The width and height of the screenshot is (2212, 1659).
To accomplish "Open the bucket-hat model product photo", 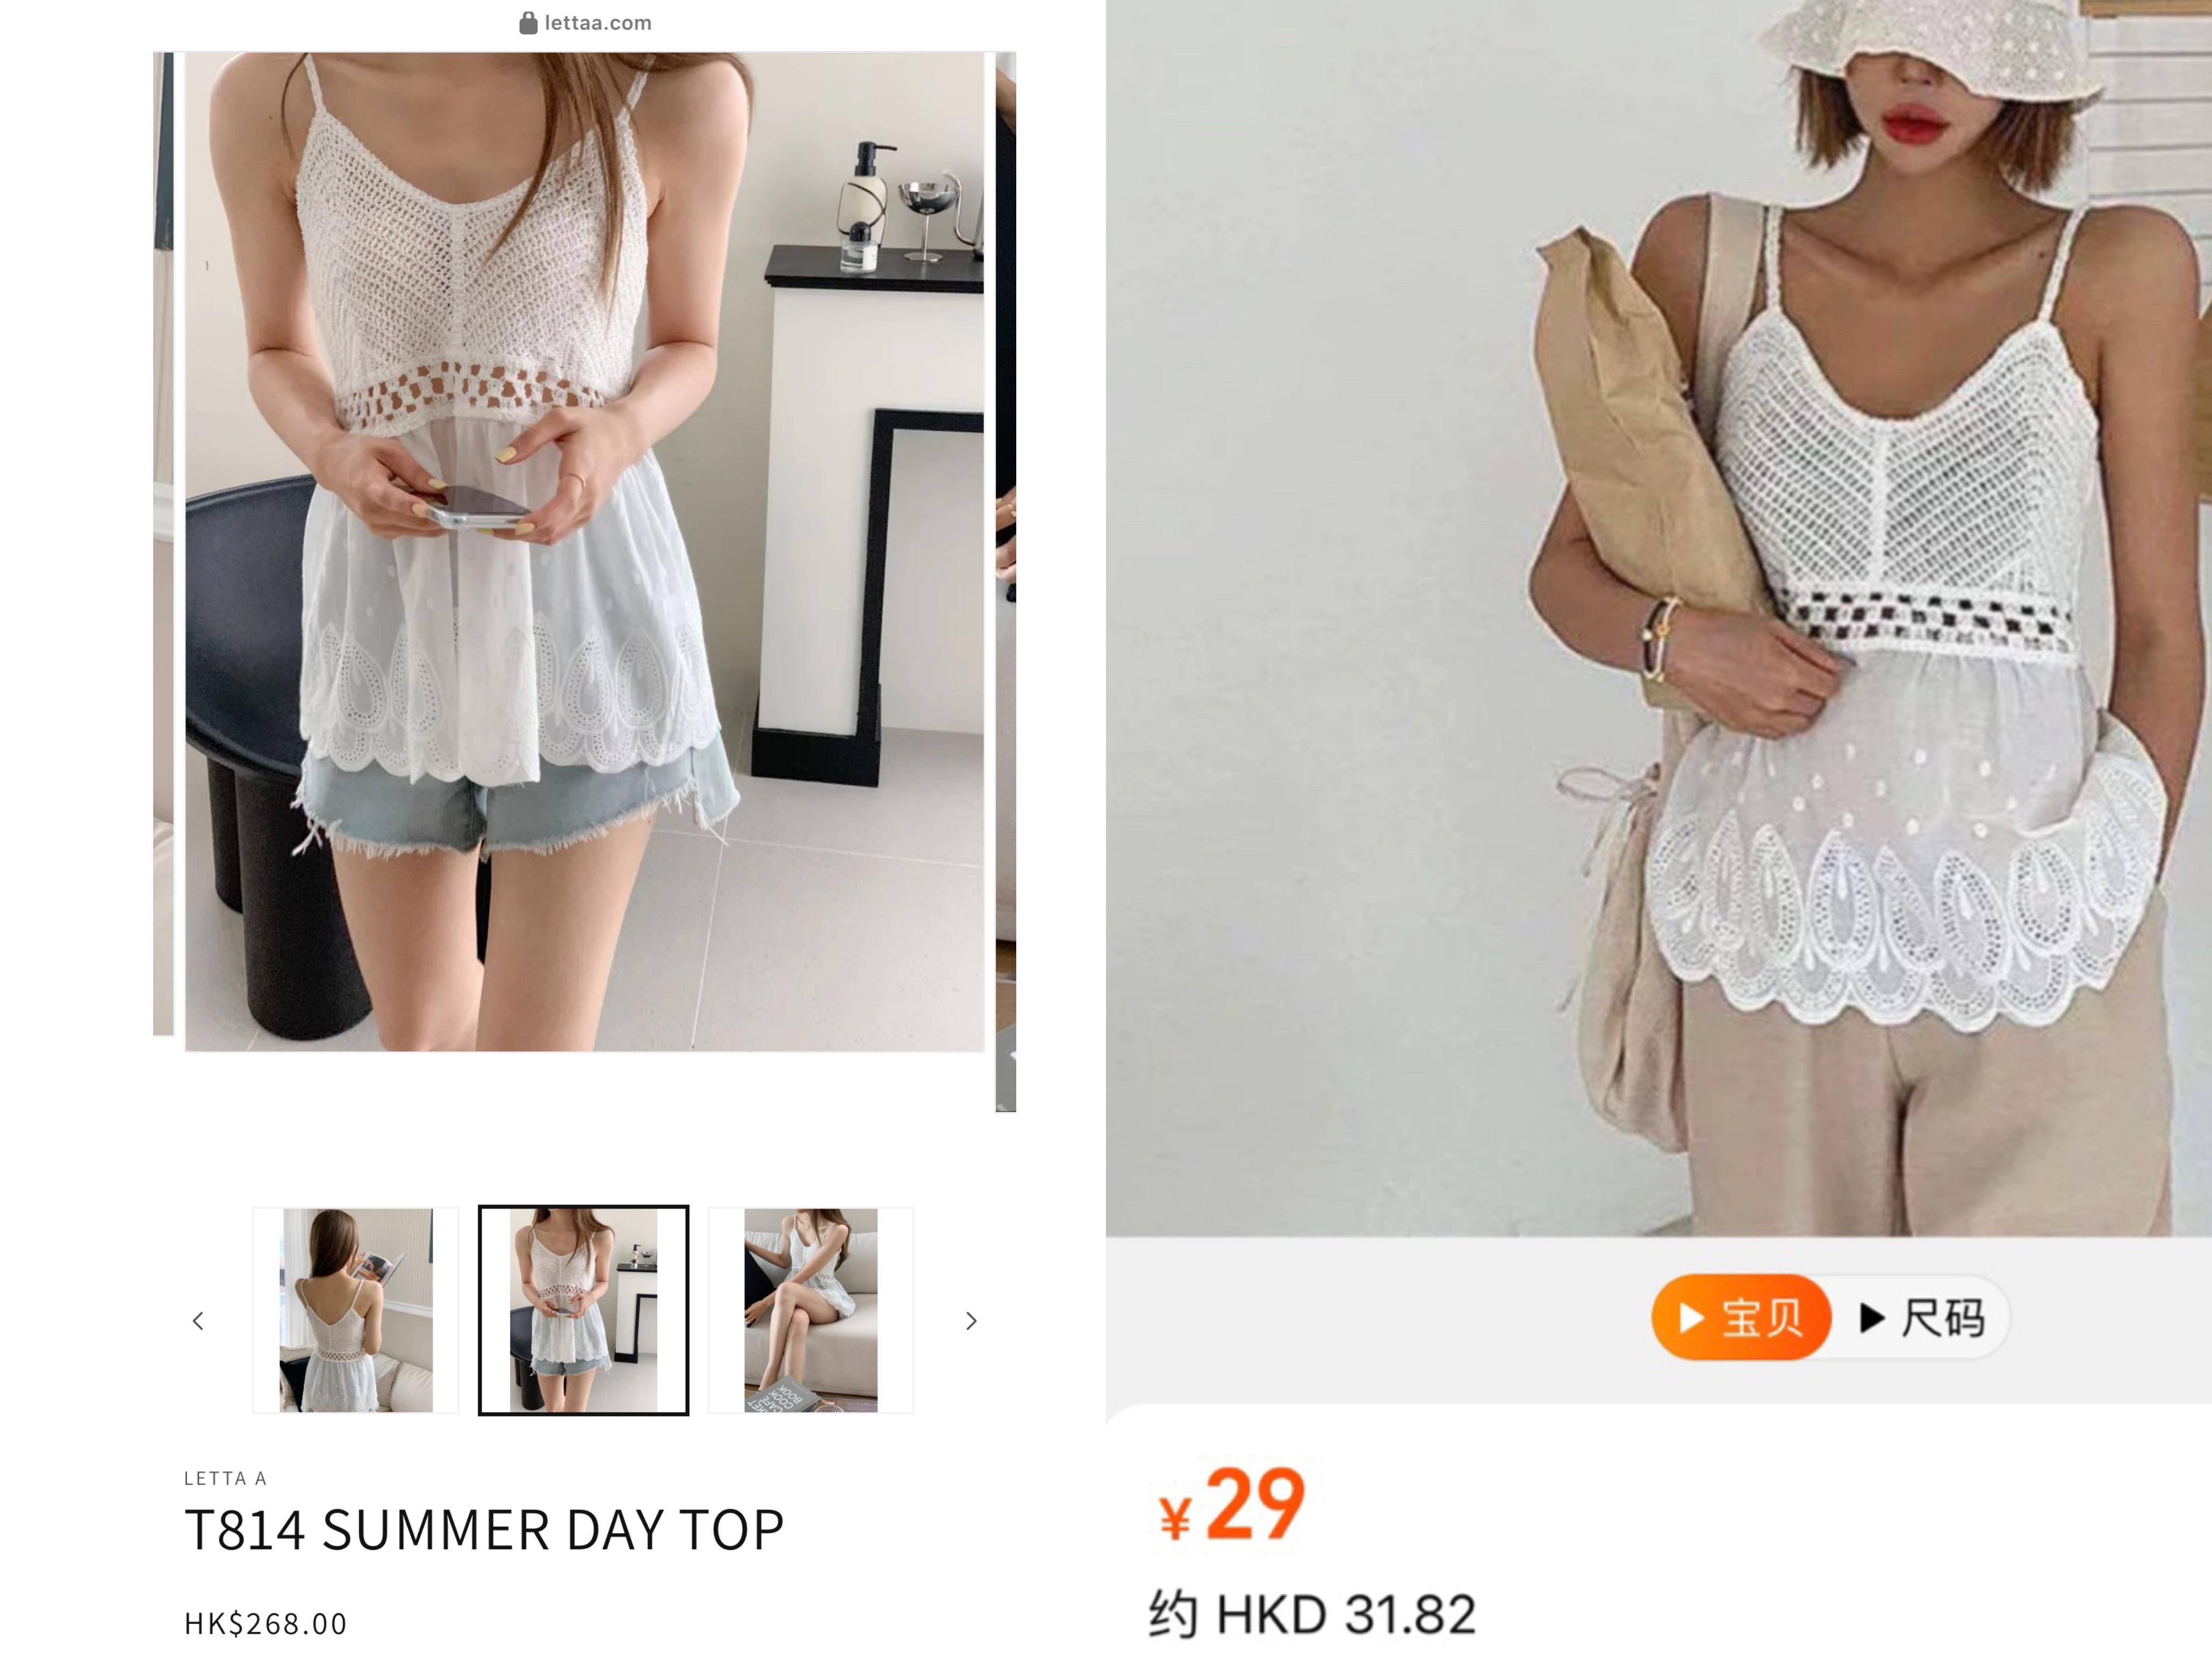I will point(1658,618).
